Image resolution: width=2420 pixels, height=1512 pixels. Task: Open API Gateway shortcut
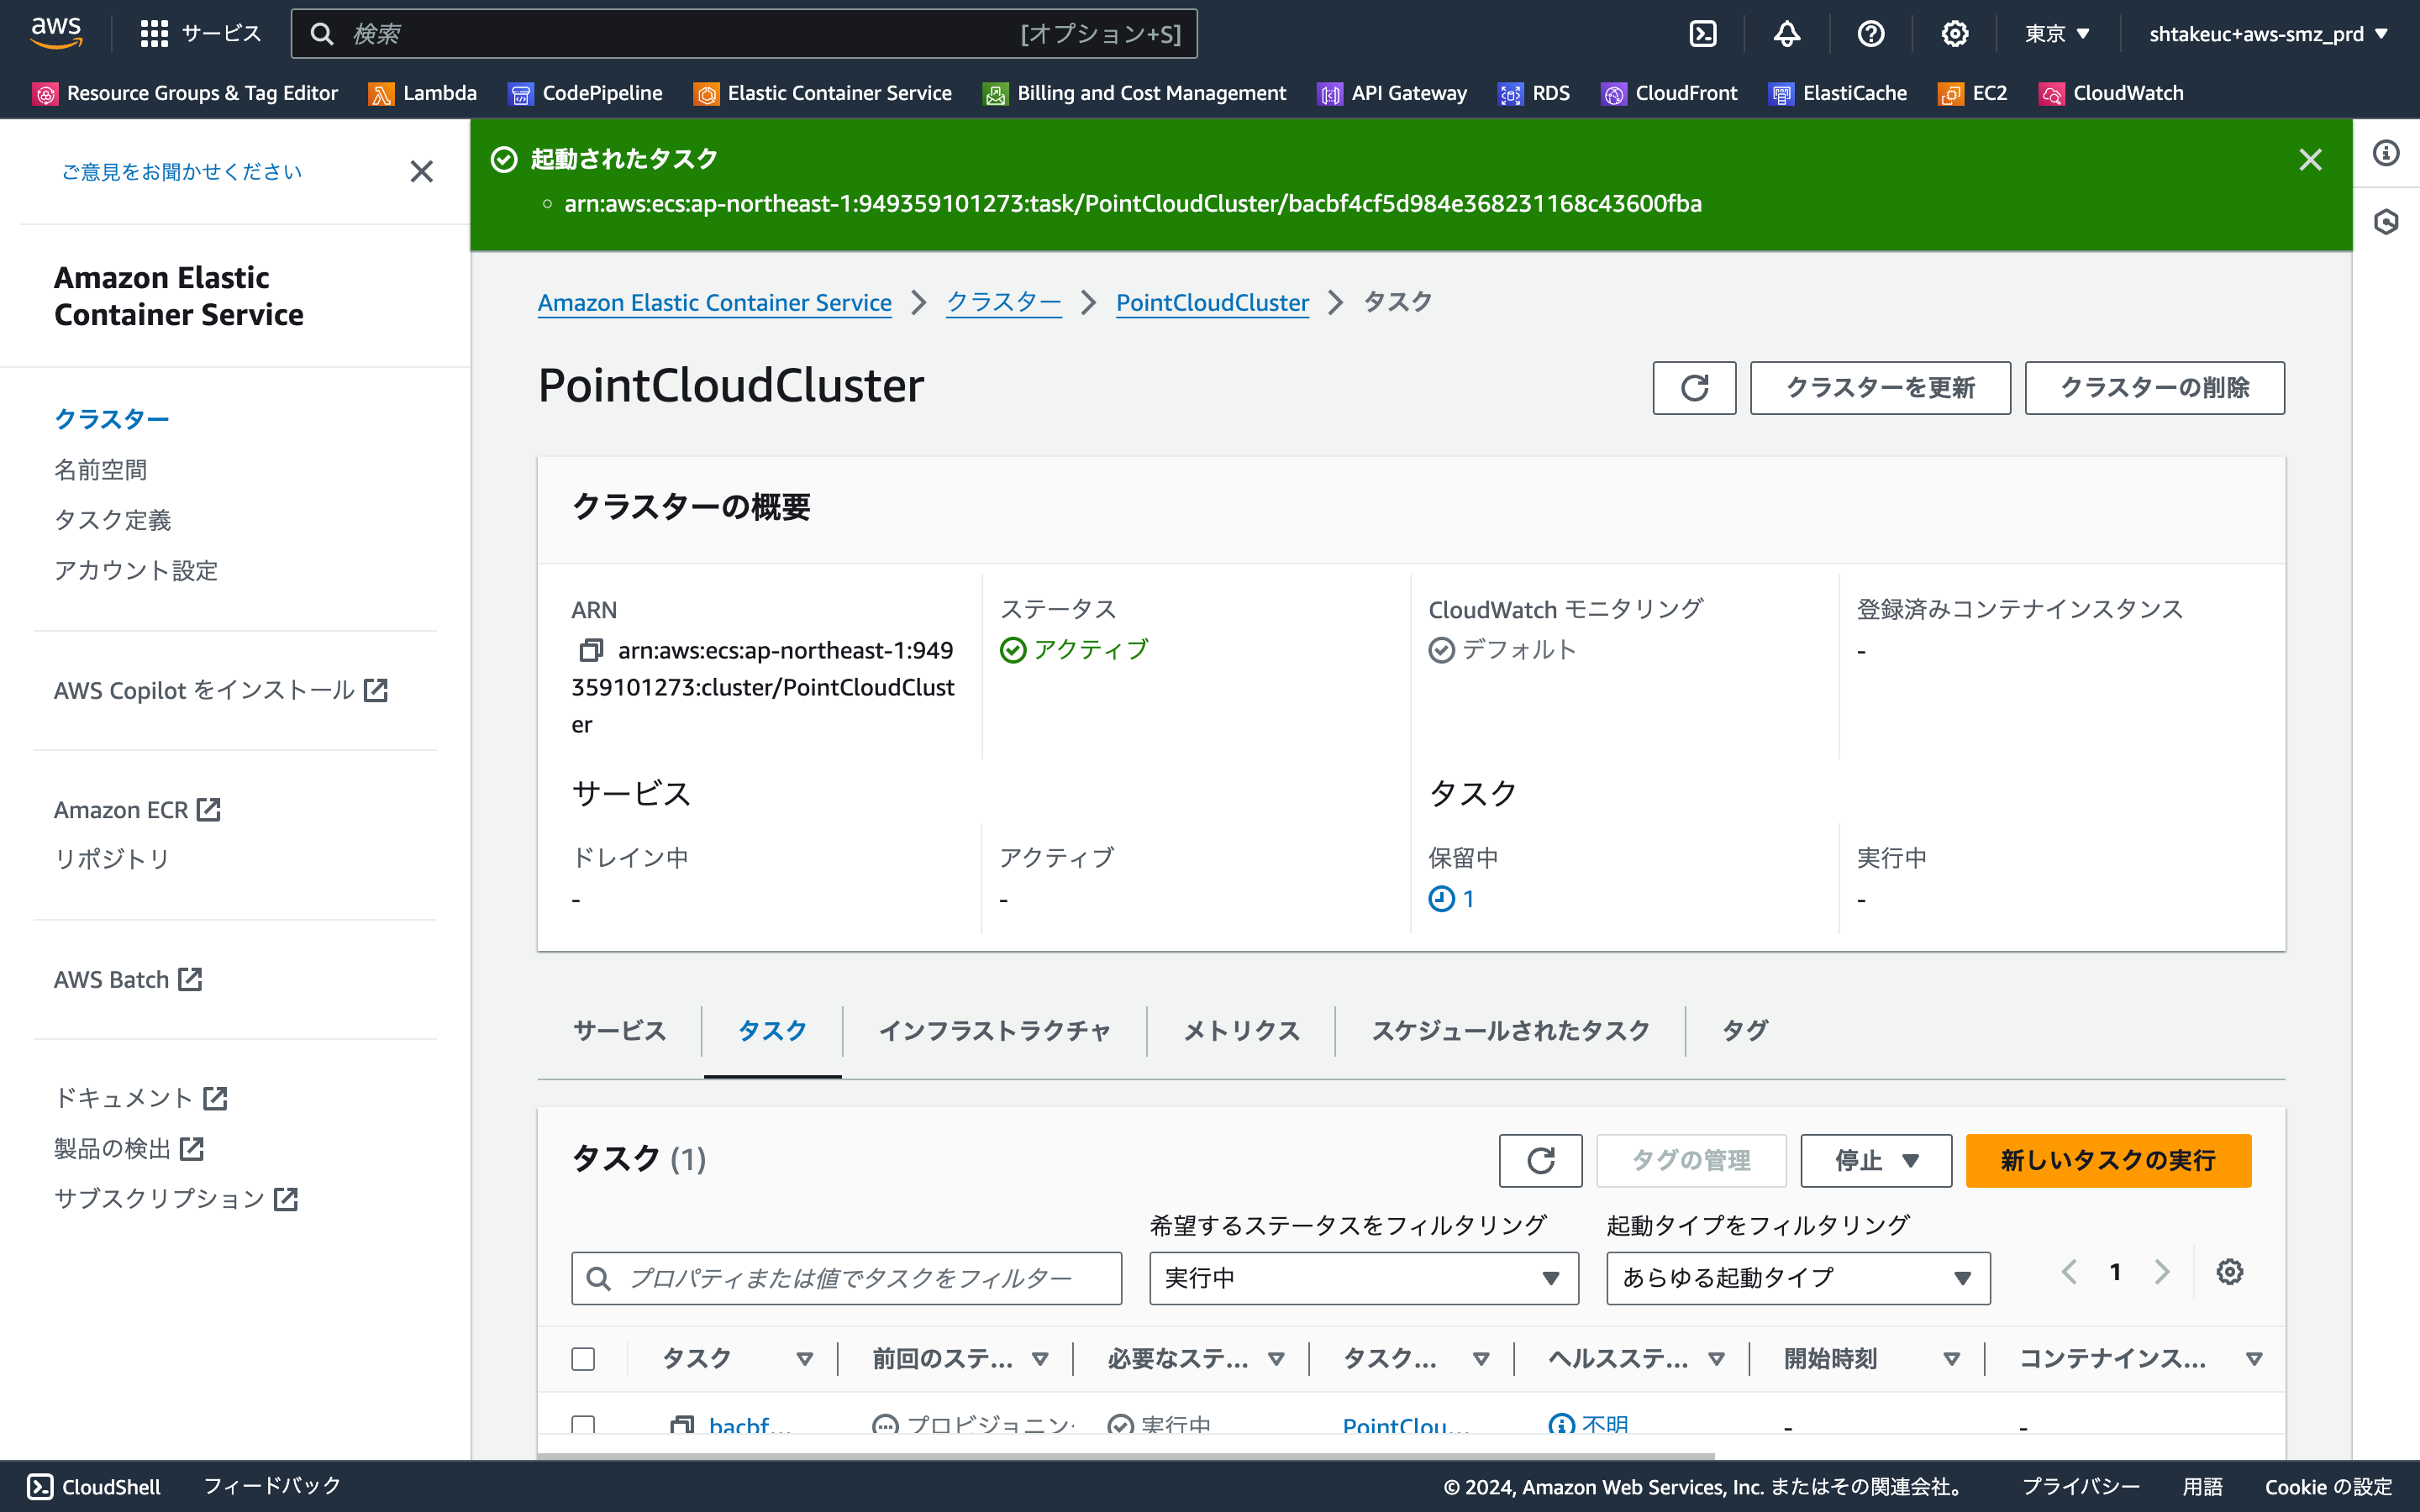click(x=1393, y=93)
